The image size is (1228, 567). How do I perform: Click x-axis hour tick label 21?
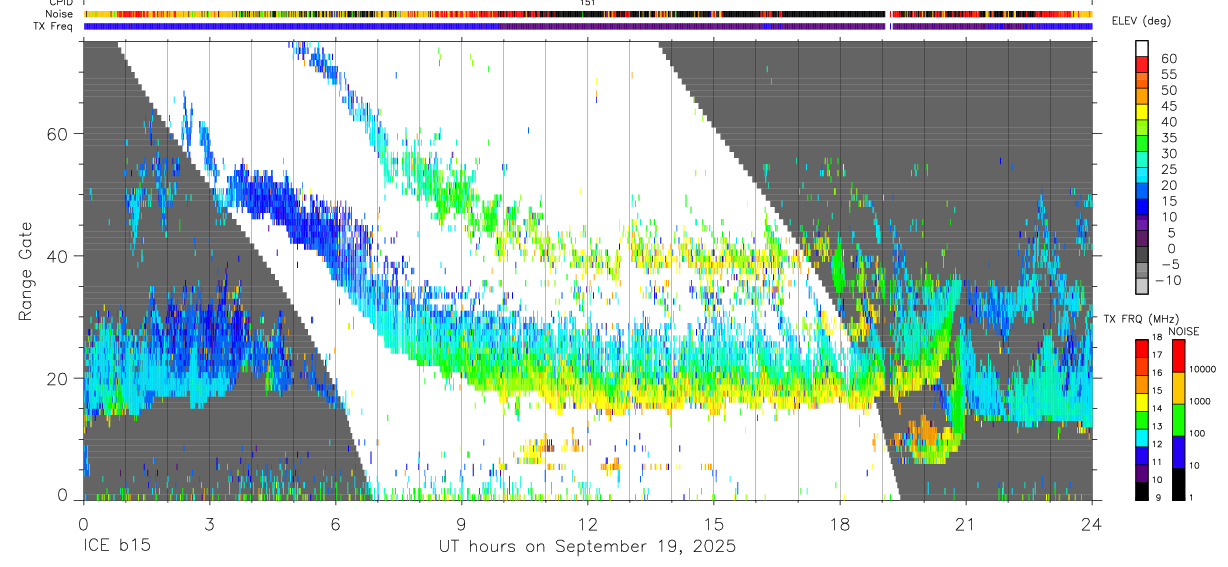[965, 524]
